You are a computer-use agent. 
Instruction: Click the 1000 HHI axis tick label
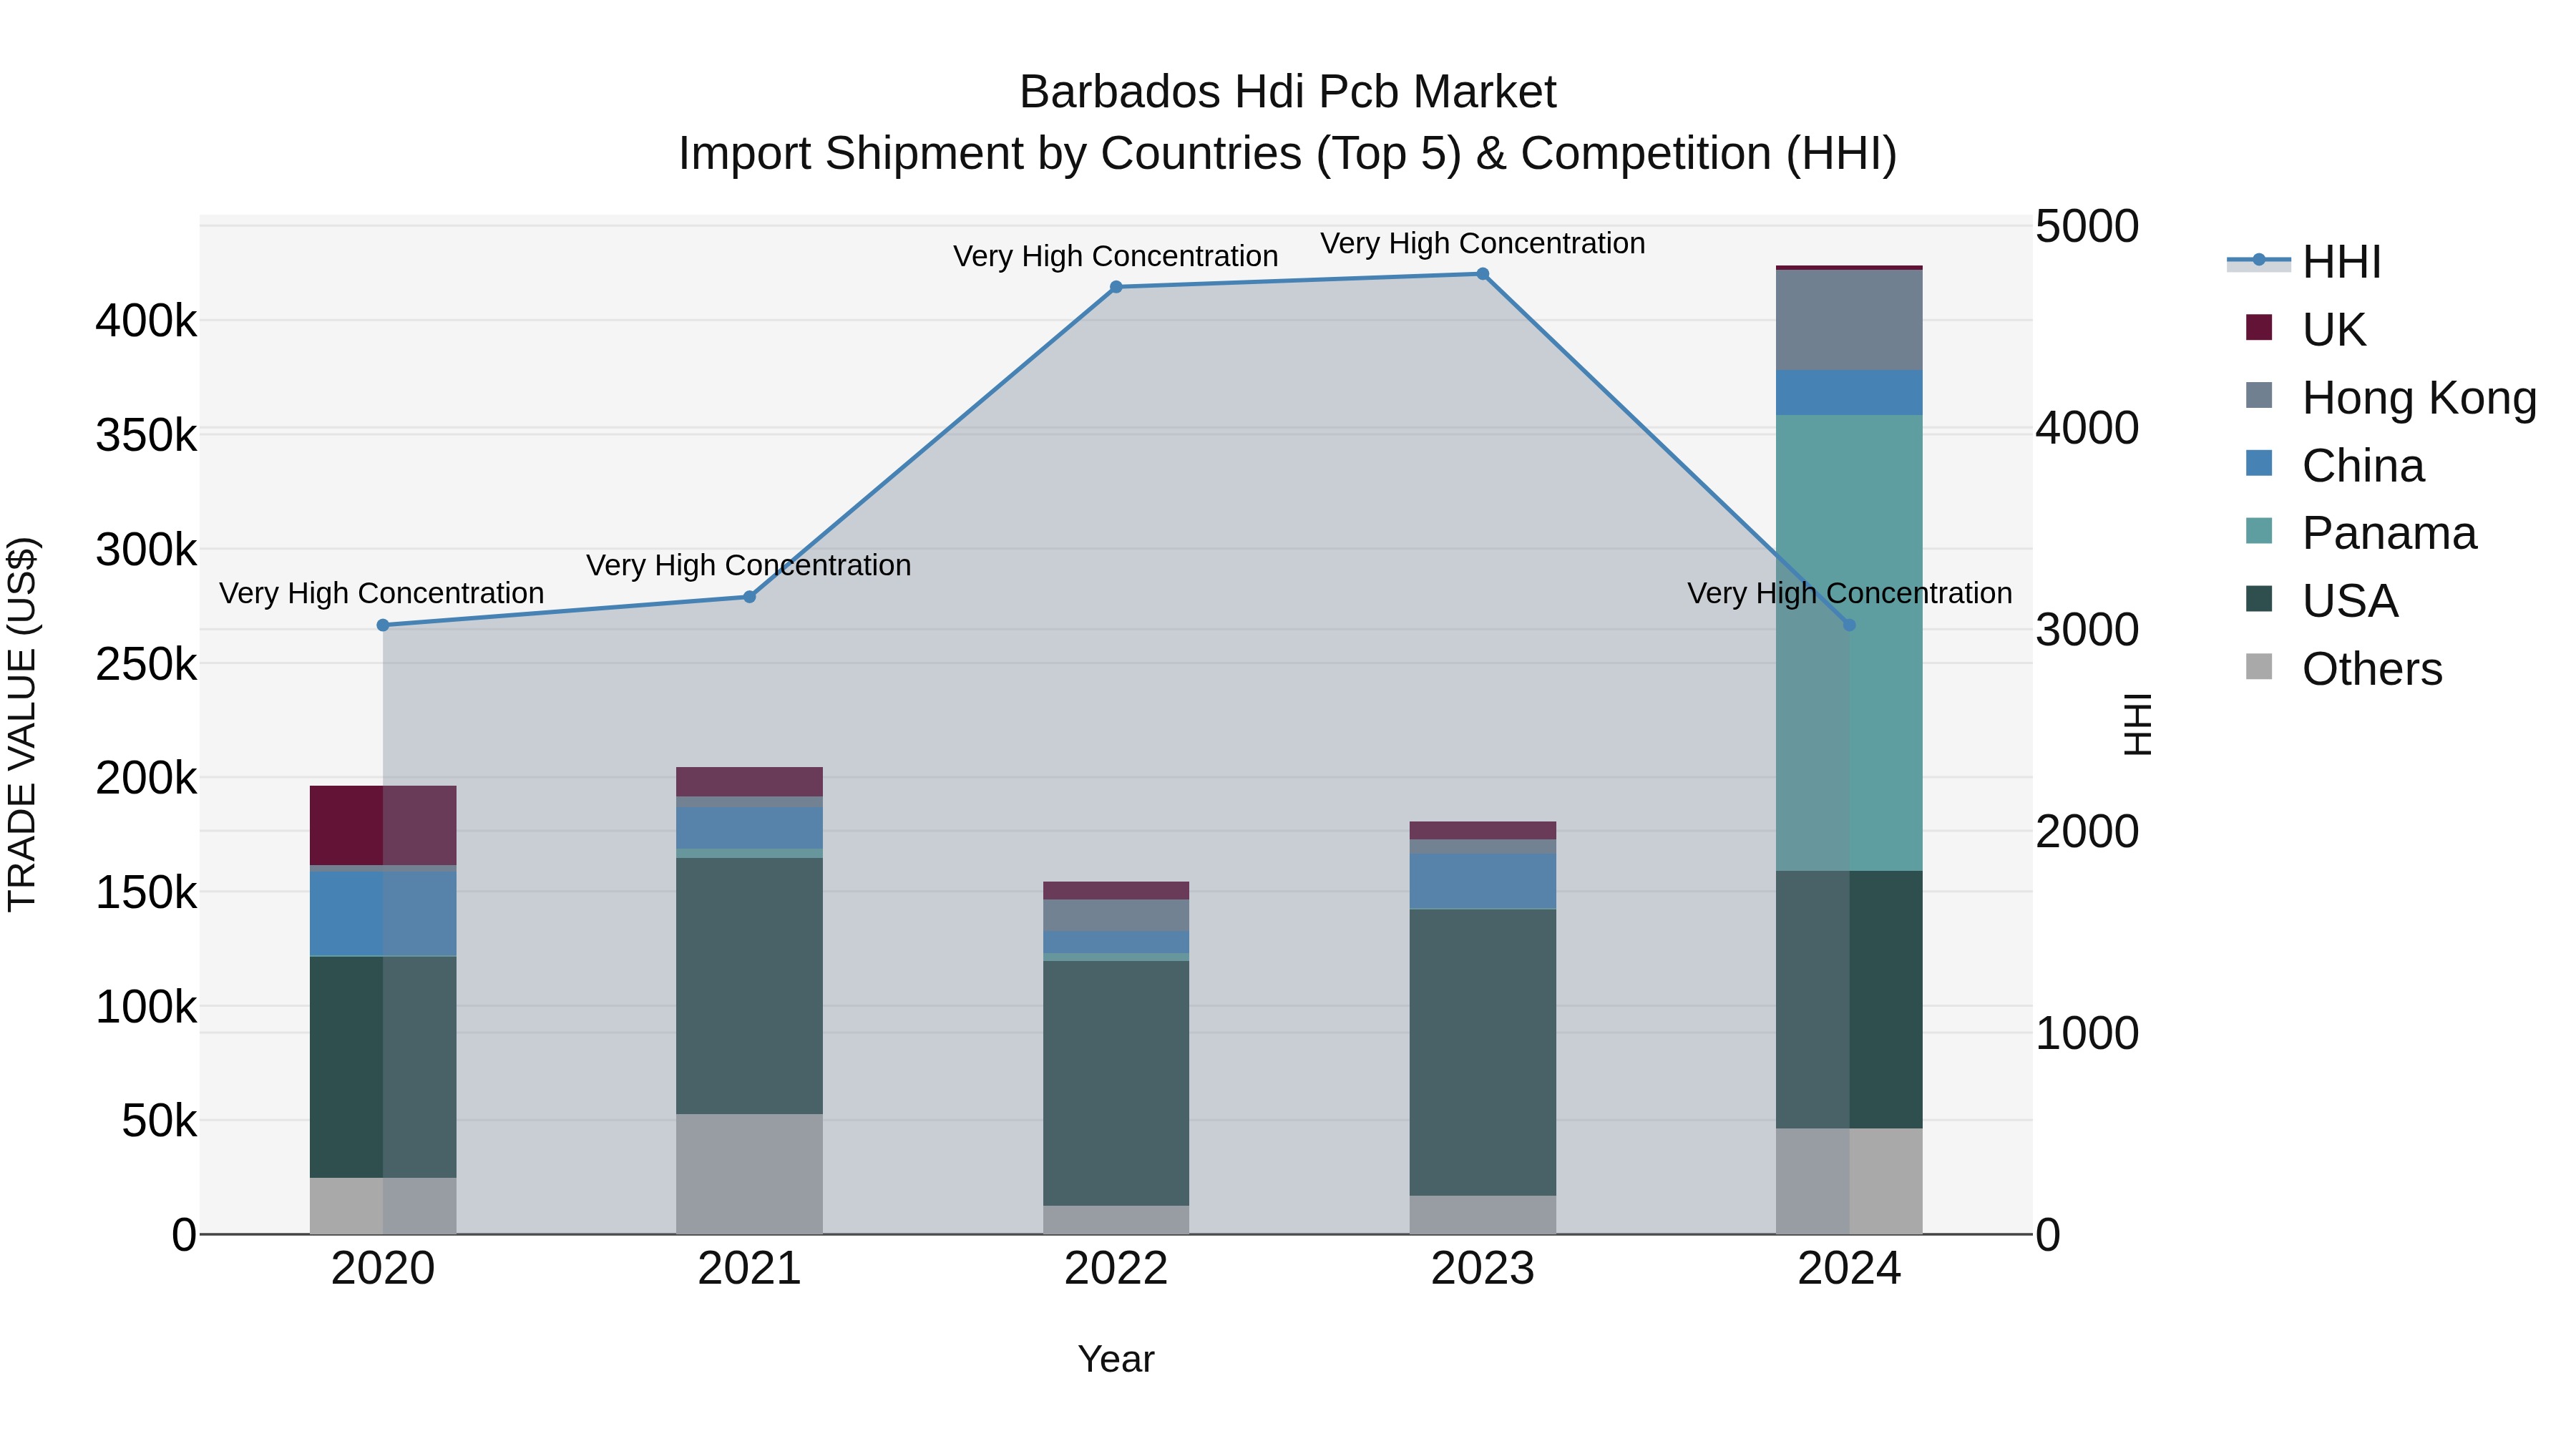(2087, 1033)
